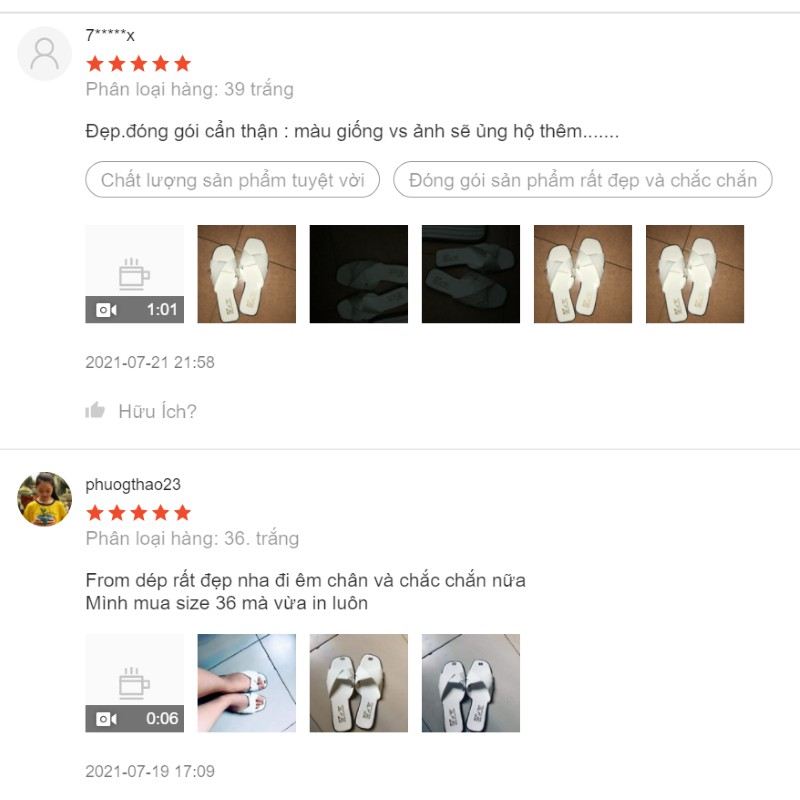Open the username 7*****x link
This screenshot has width=800, height=800.
[110, 35]
